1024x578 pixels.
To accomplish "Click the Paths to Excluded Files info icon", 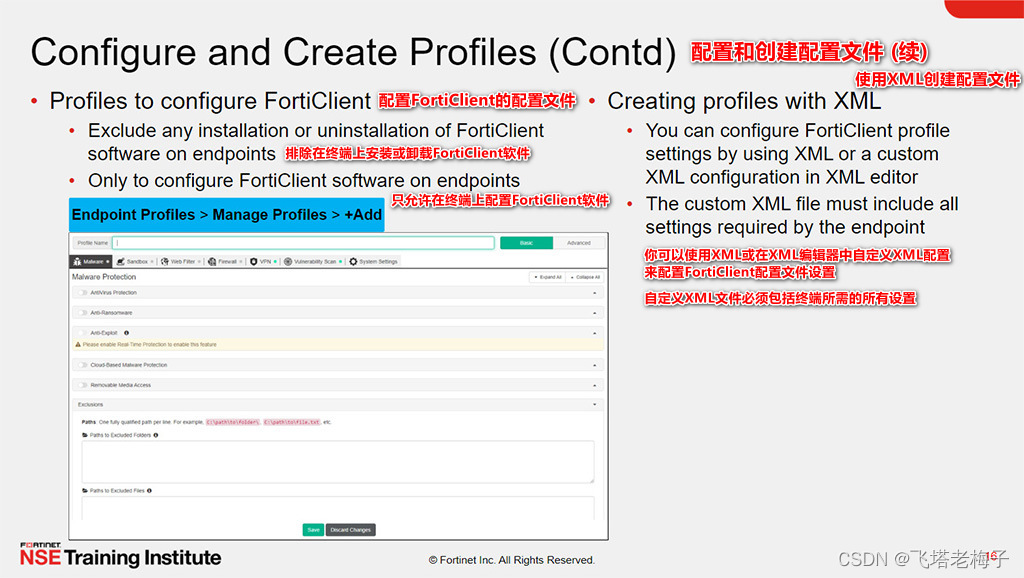I will (x=150, y=490).
